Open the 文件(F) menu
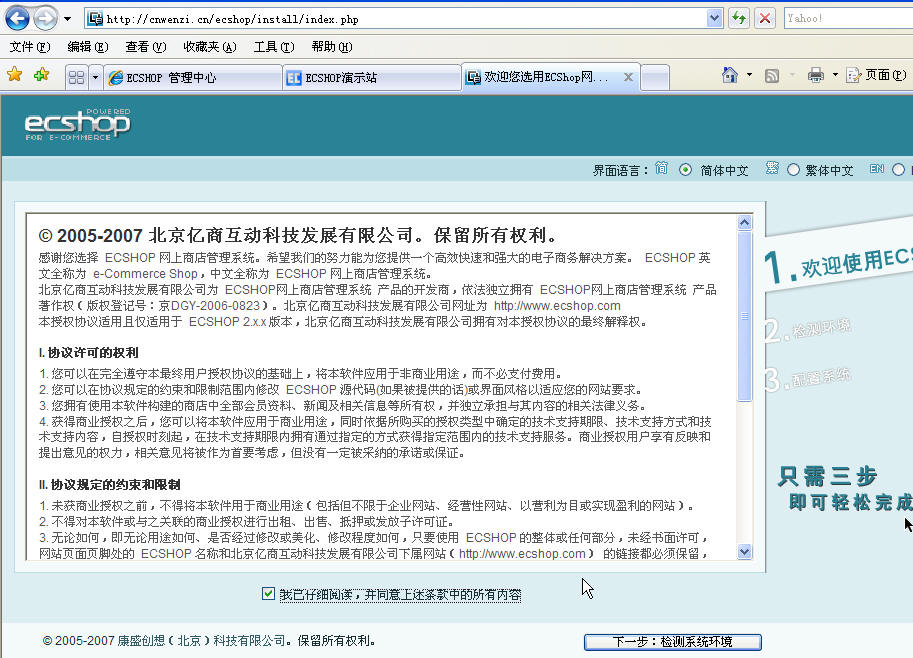The width and height of the screenshot is (913, 658). 30,47
